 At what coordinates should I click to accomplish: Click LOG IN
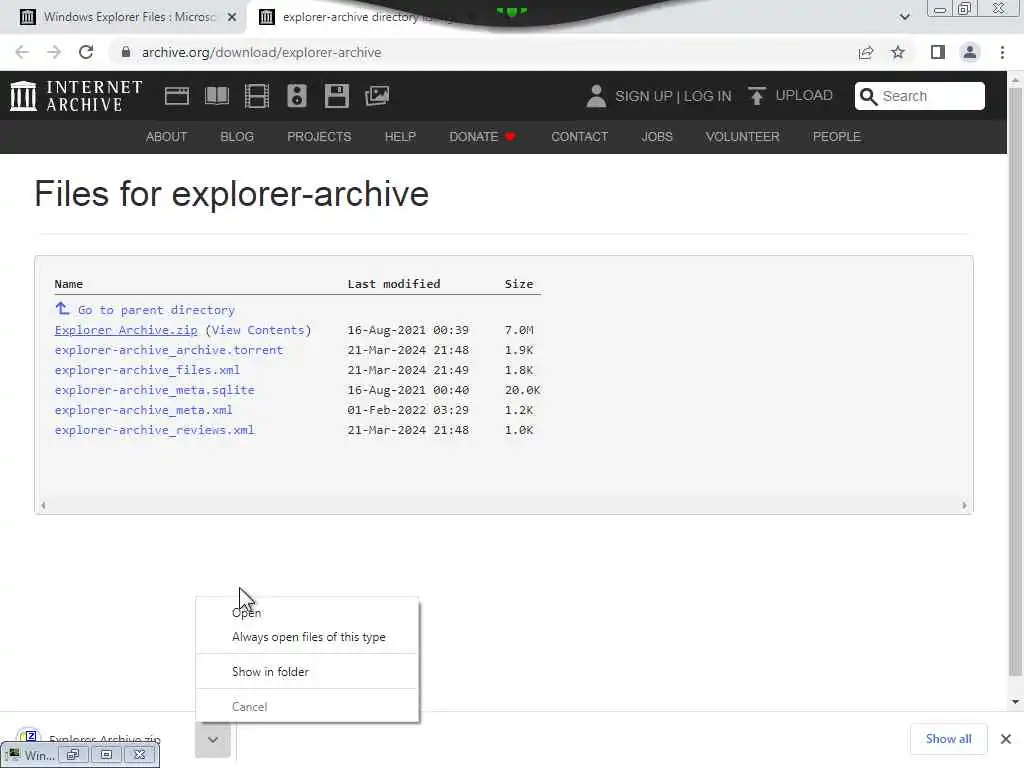[708, 96]
